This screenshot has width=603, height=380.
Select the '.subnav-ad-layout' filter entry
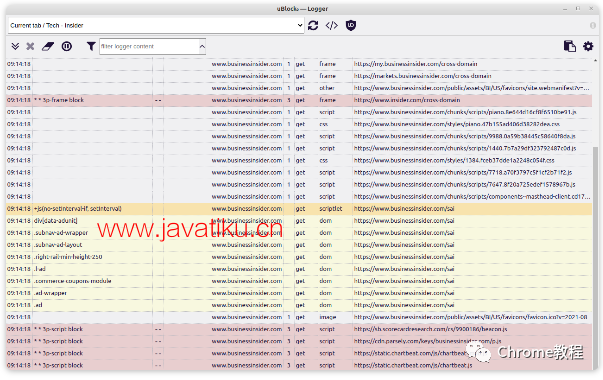58,245
